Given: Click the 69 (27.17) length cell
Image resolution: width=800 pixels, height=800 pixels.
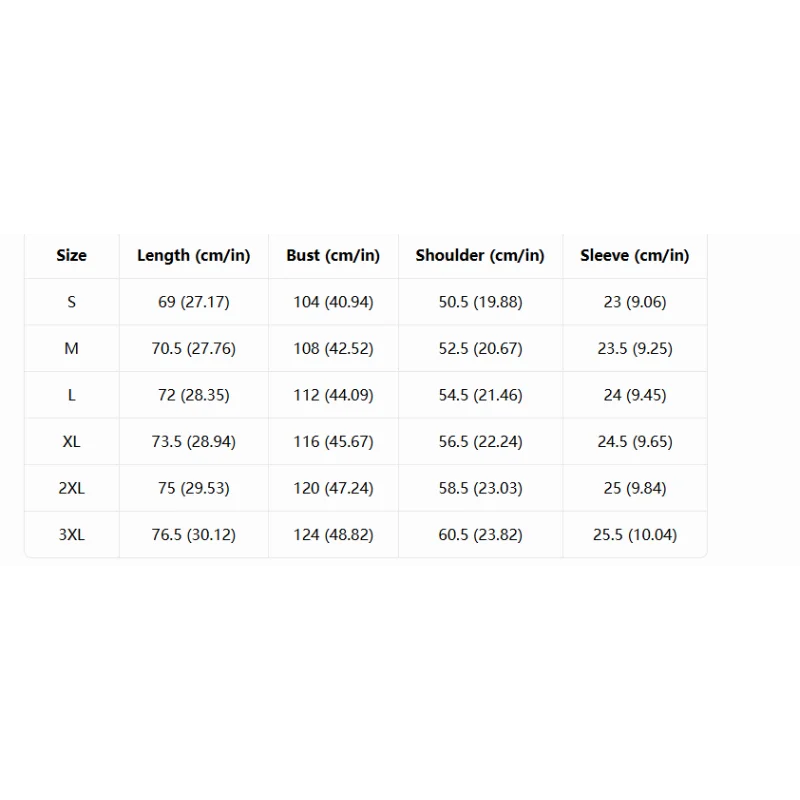Looking at the screenshot, I should pyautogui.click(x=194, y=302).
